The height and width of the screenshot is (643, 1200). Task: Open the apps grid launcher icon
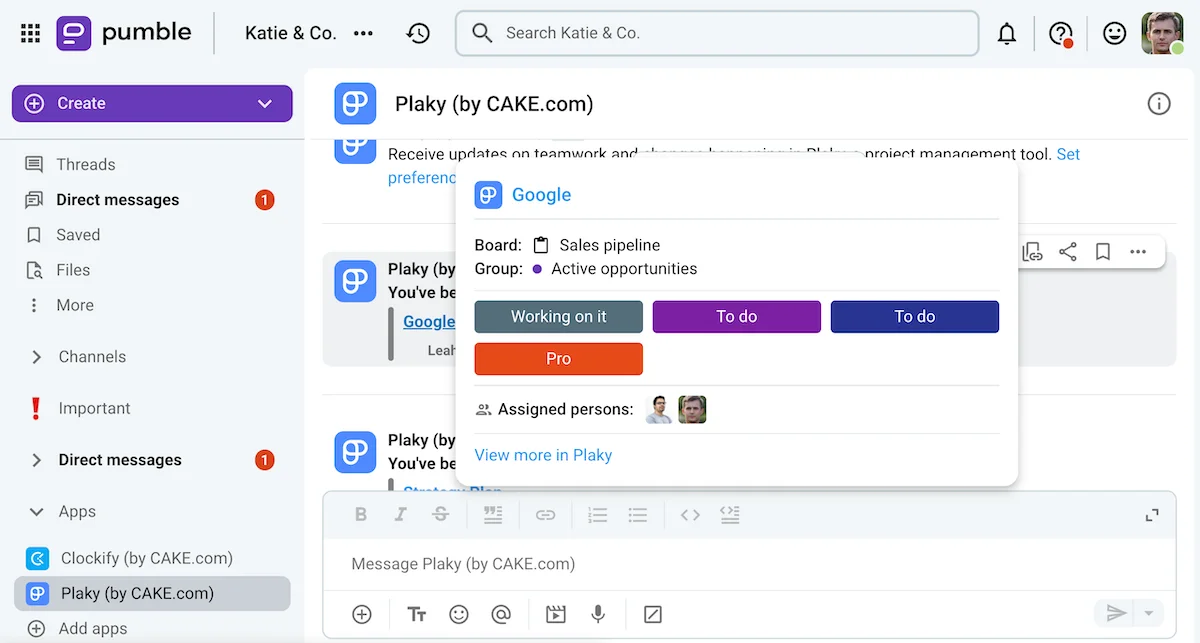pos(31,33)
